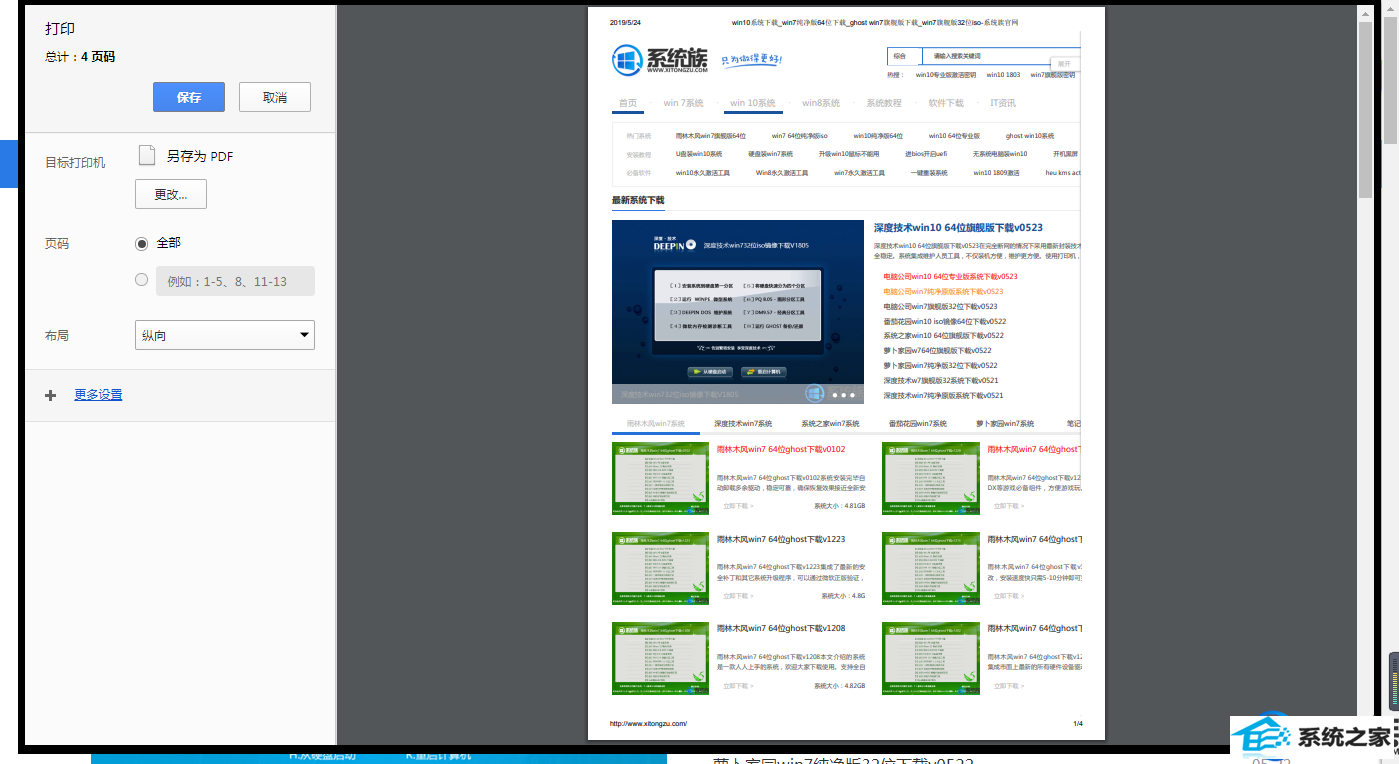
Task: Click the 总计:4 页码 summary text
Action: click(x=80, y=57)
